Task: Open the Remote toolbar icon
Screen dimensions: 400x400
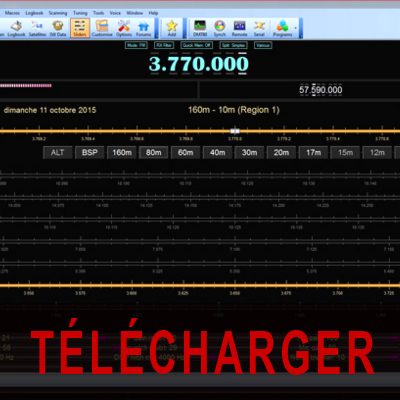Action: tap(239, 28)
